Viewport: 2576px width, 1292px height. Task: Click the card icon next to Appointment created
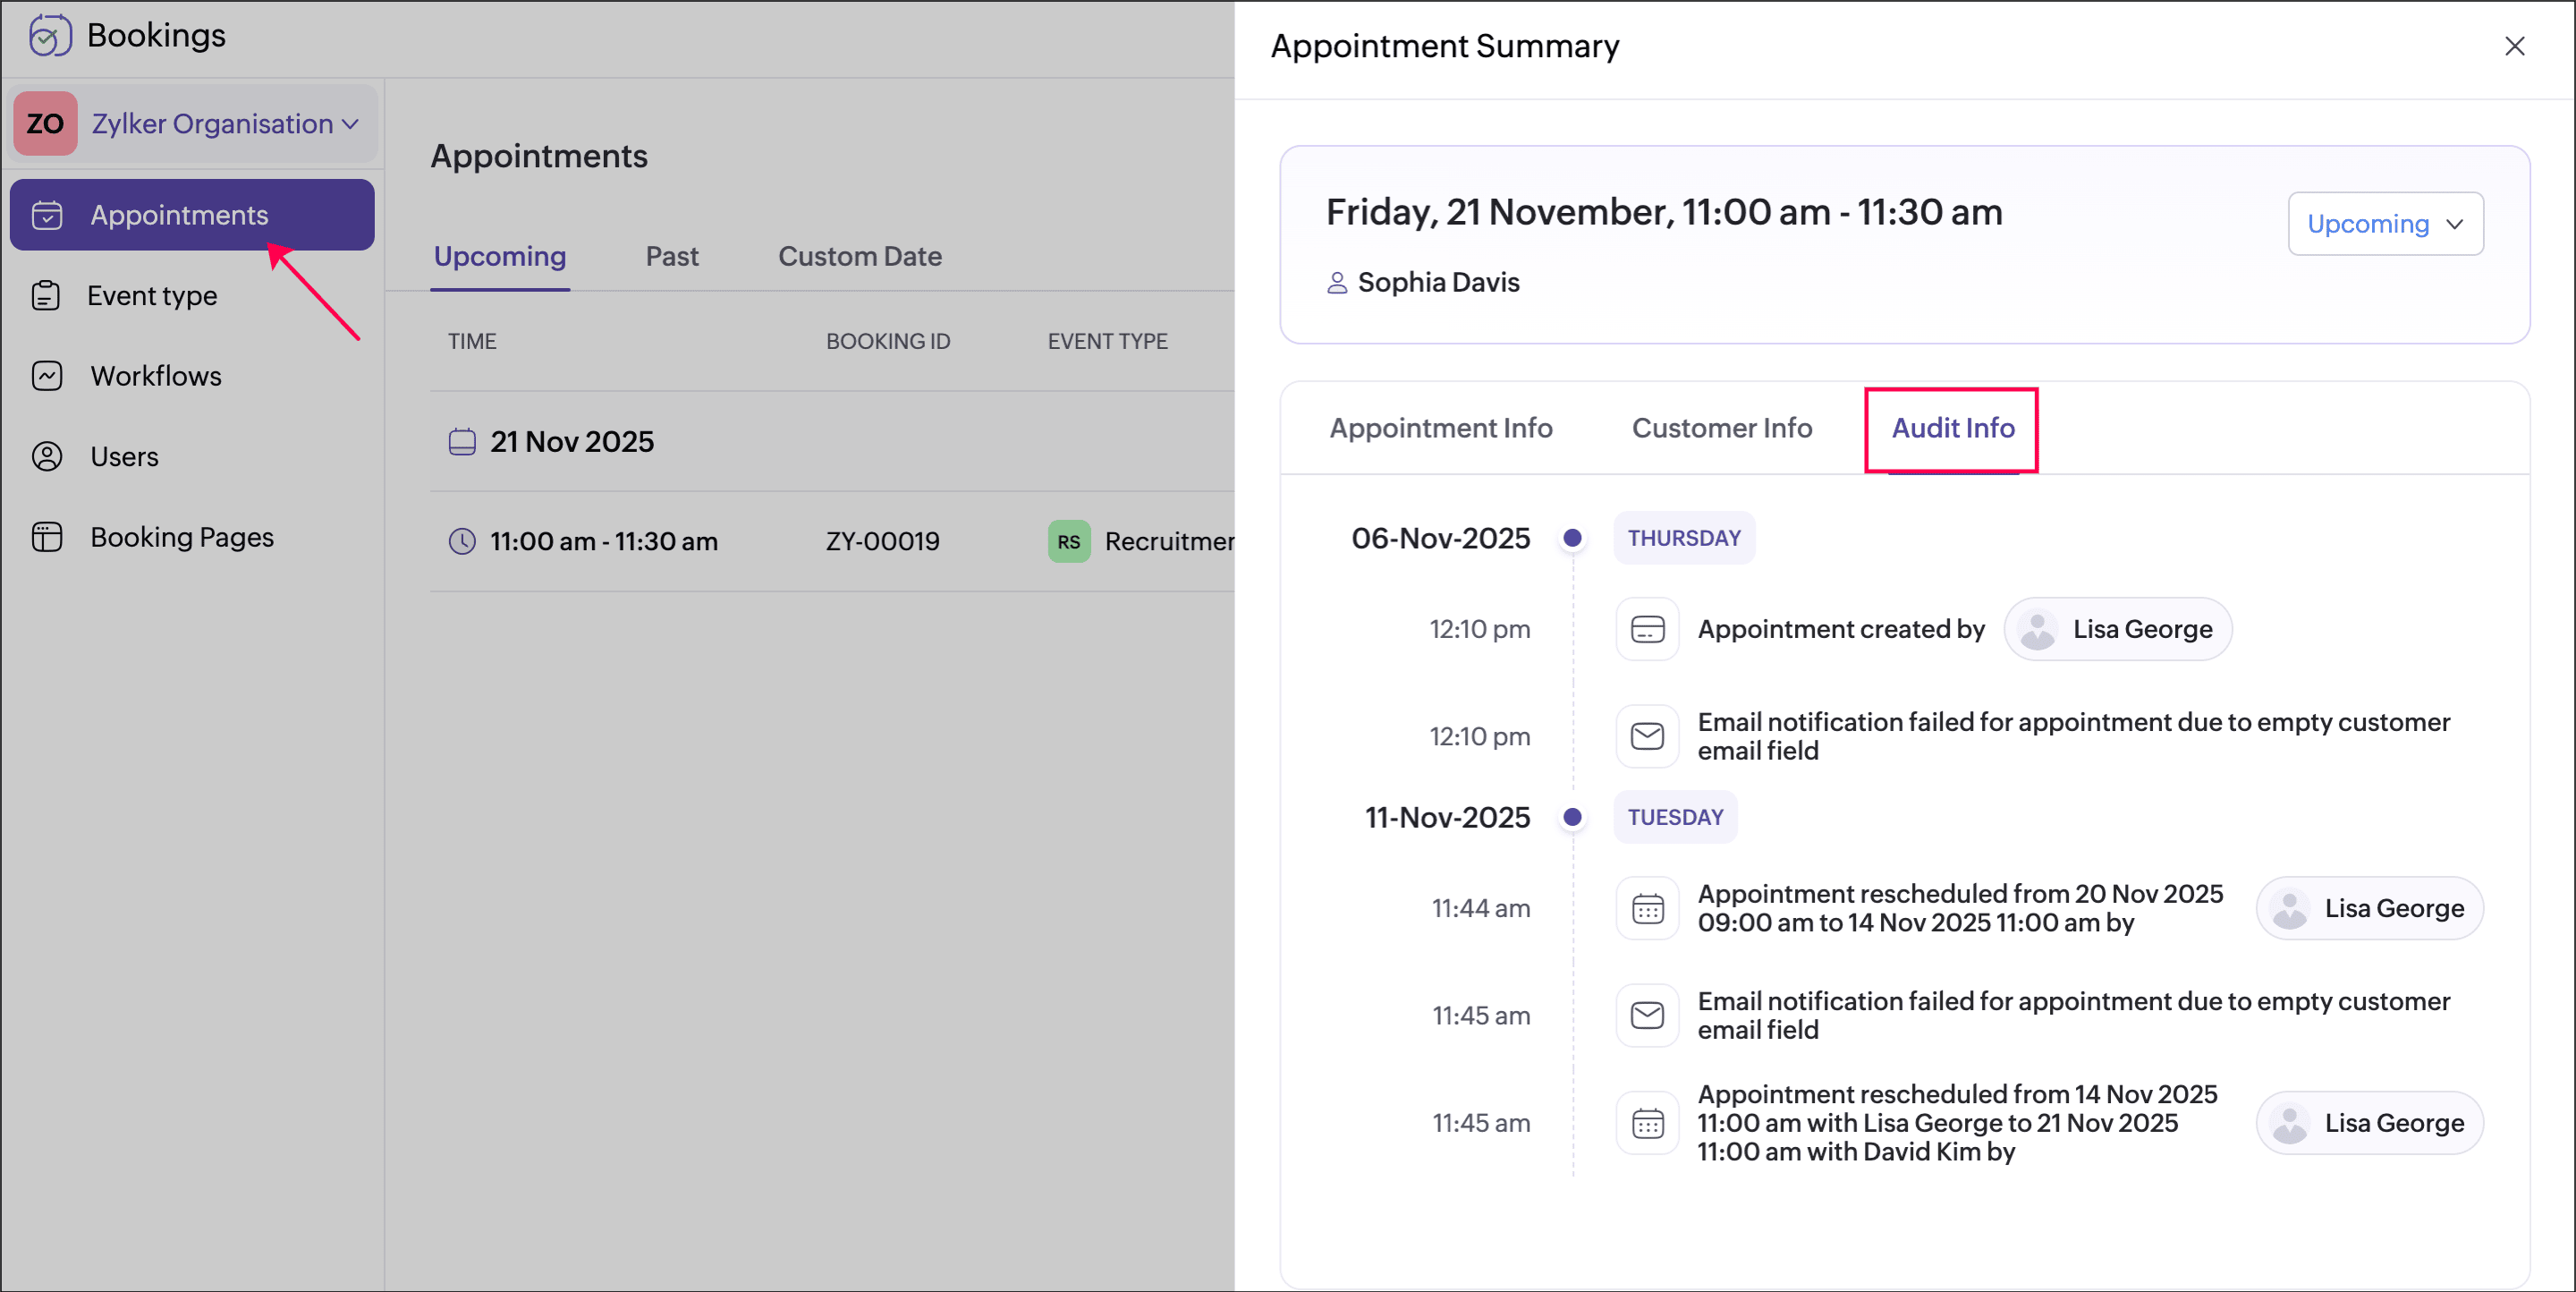[x=1647, y=629]
